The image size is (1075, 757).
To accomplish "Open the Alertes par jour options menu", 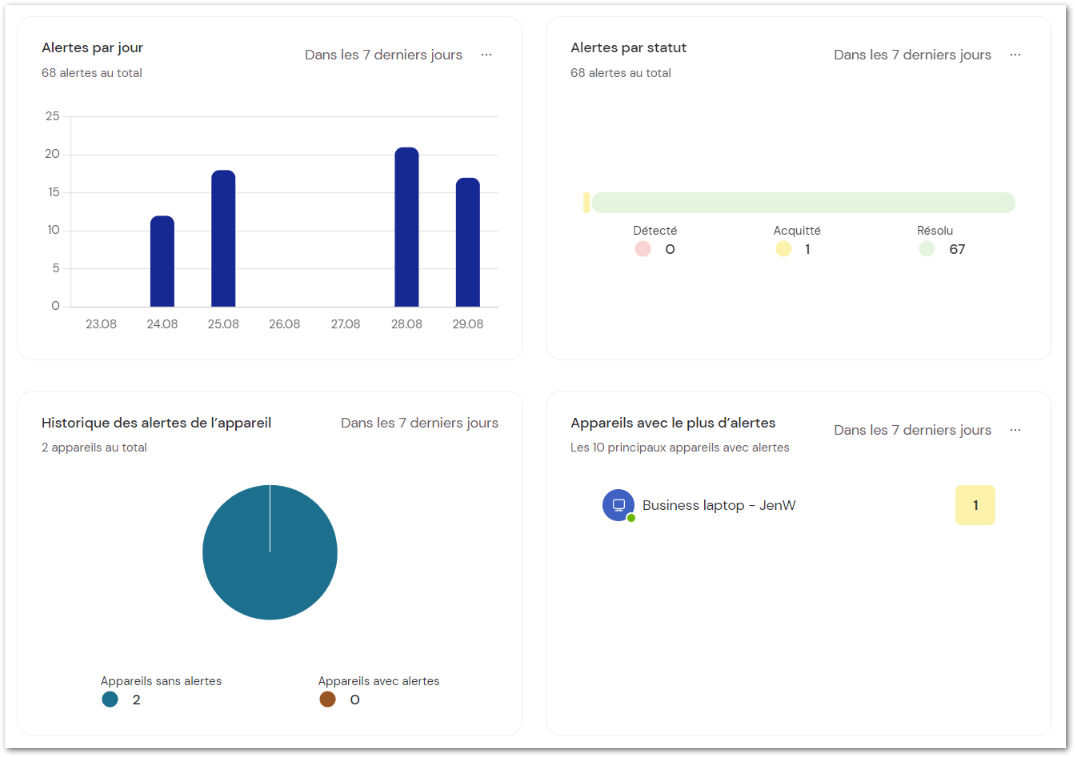I will coord(486,55).
